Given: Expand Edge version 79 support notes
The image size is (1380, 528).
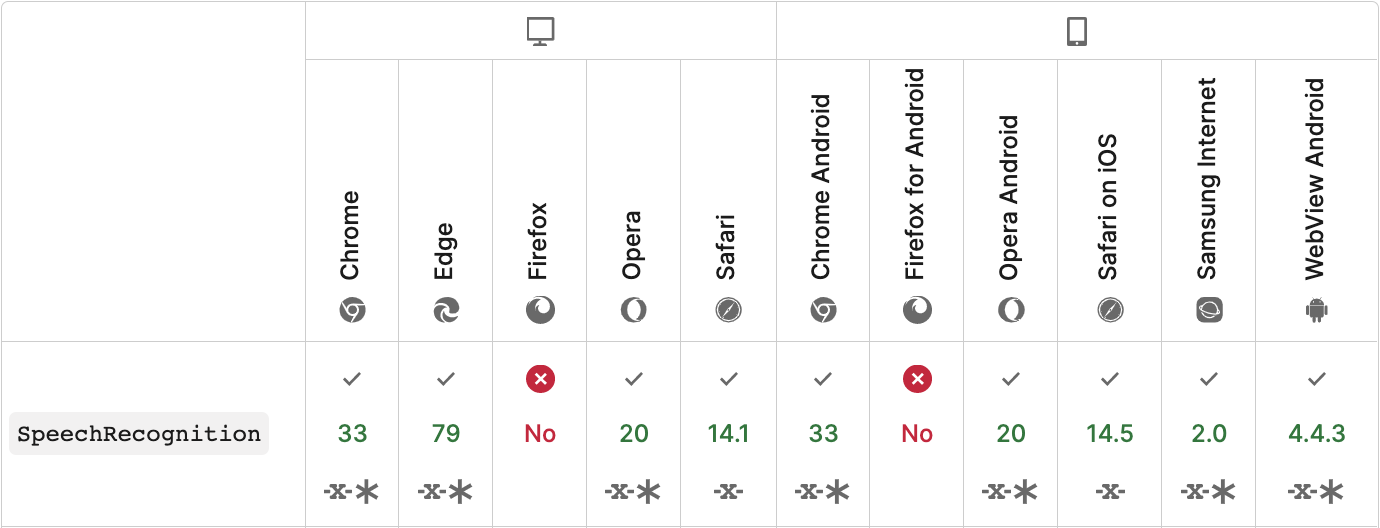Looking at the screenshot, I should pos(446,434).
